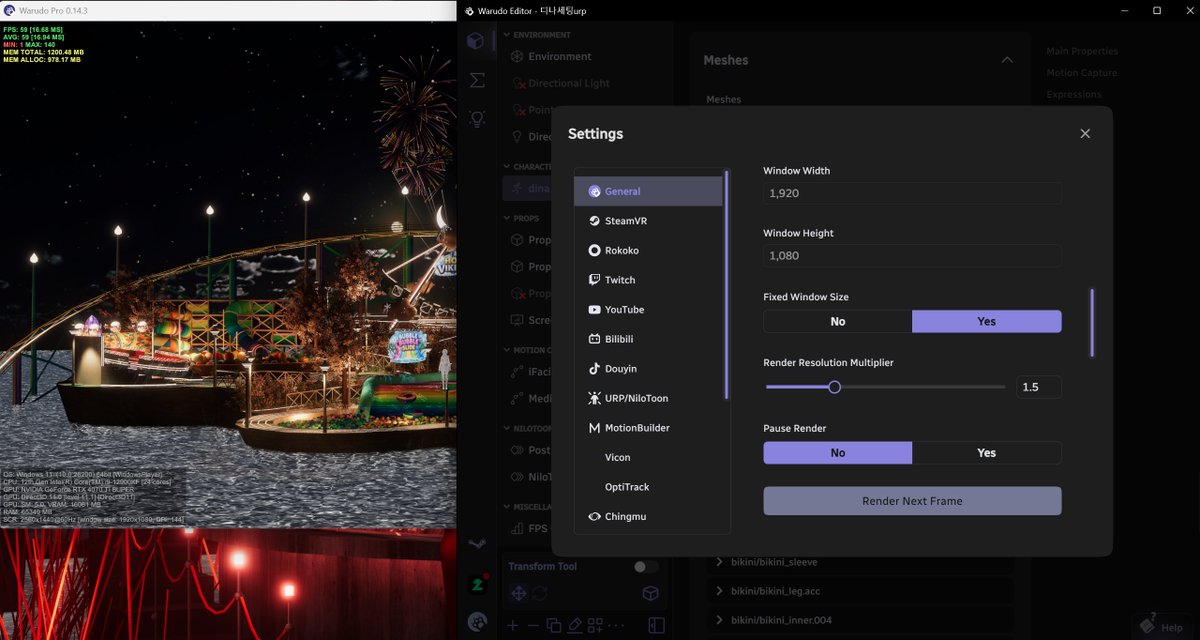This screenshot has width=1200, height=640.
Task: Open the SteamVR settings category
Action: (648, 221)
